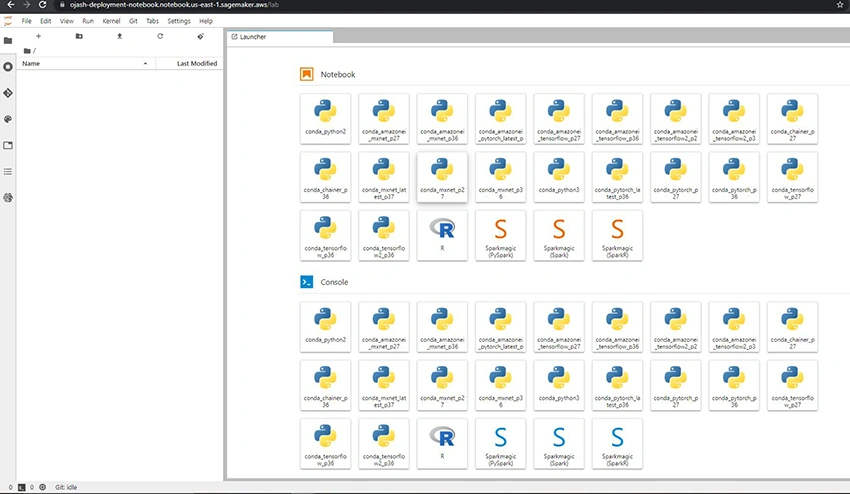Launch conda_pytorch_latest_p36 notebook
850x494 pixels.
(617, 177)
